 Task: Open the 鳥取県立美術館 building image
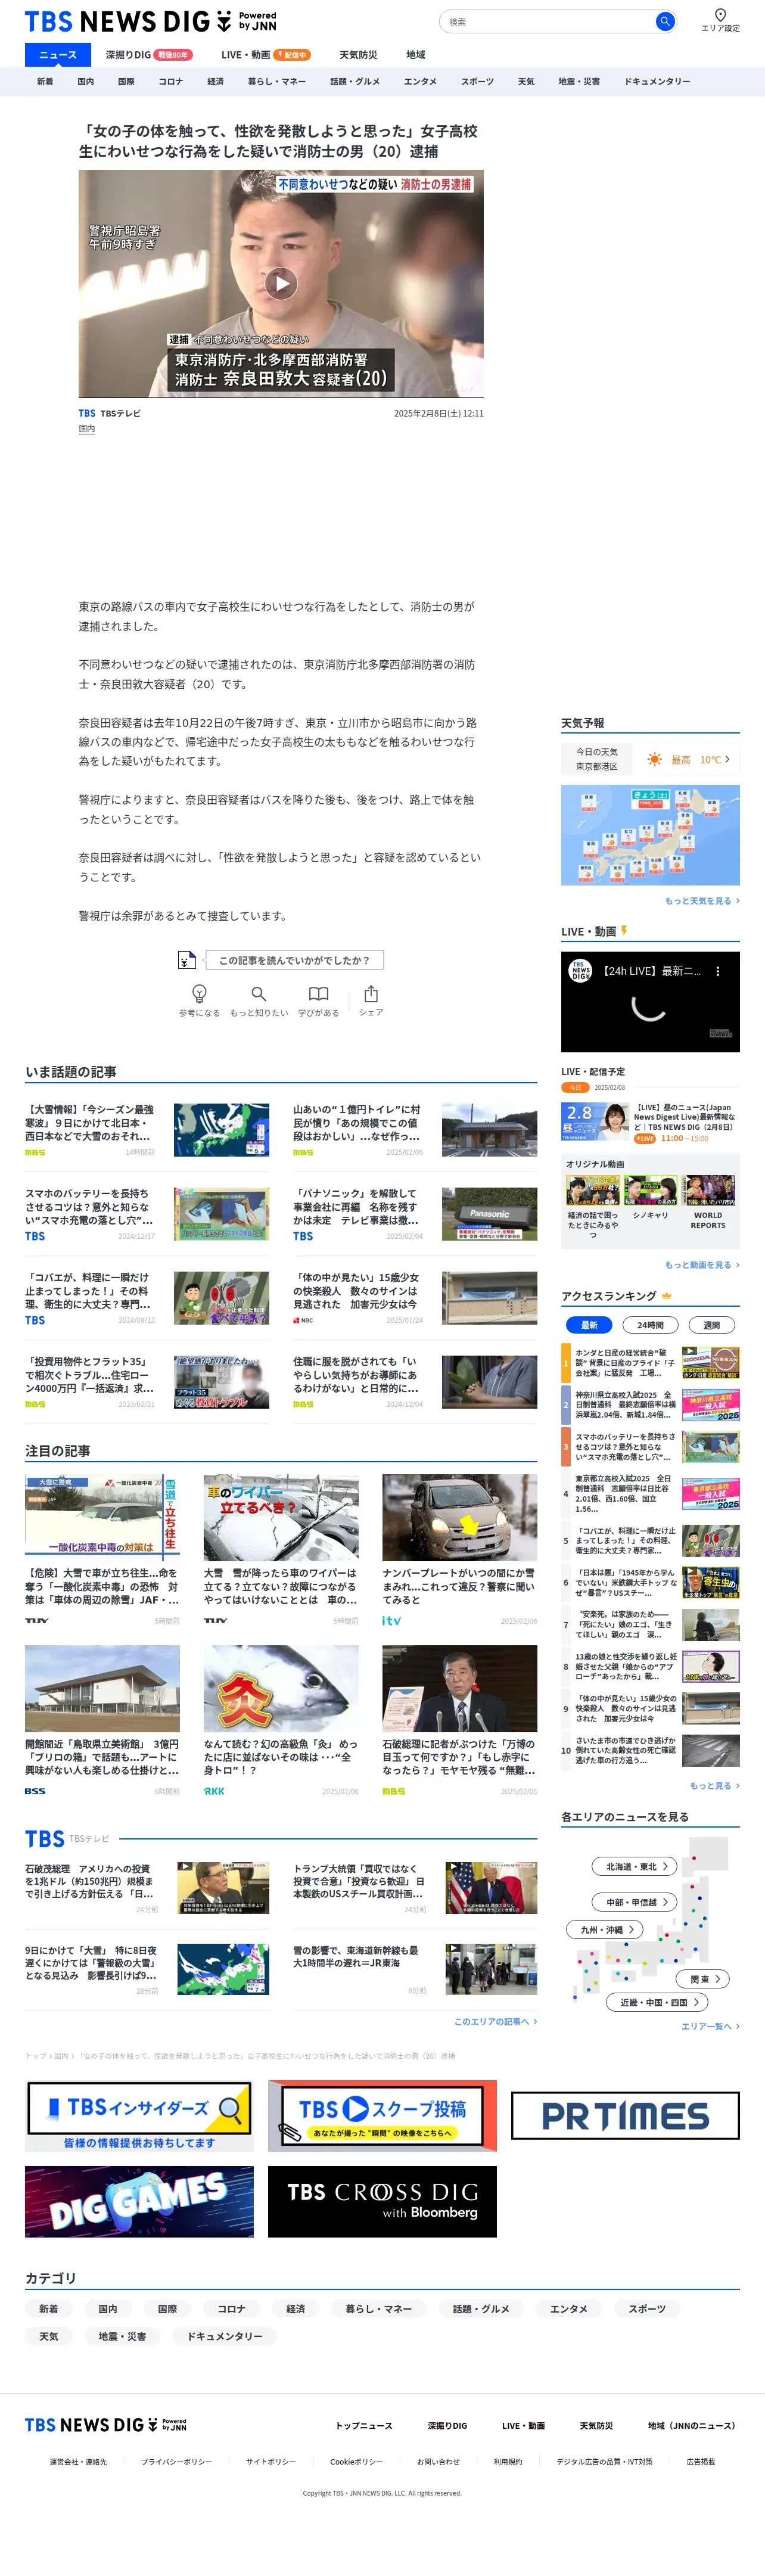point(102,1688)
